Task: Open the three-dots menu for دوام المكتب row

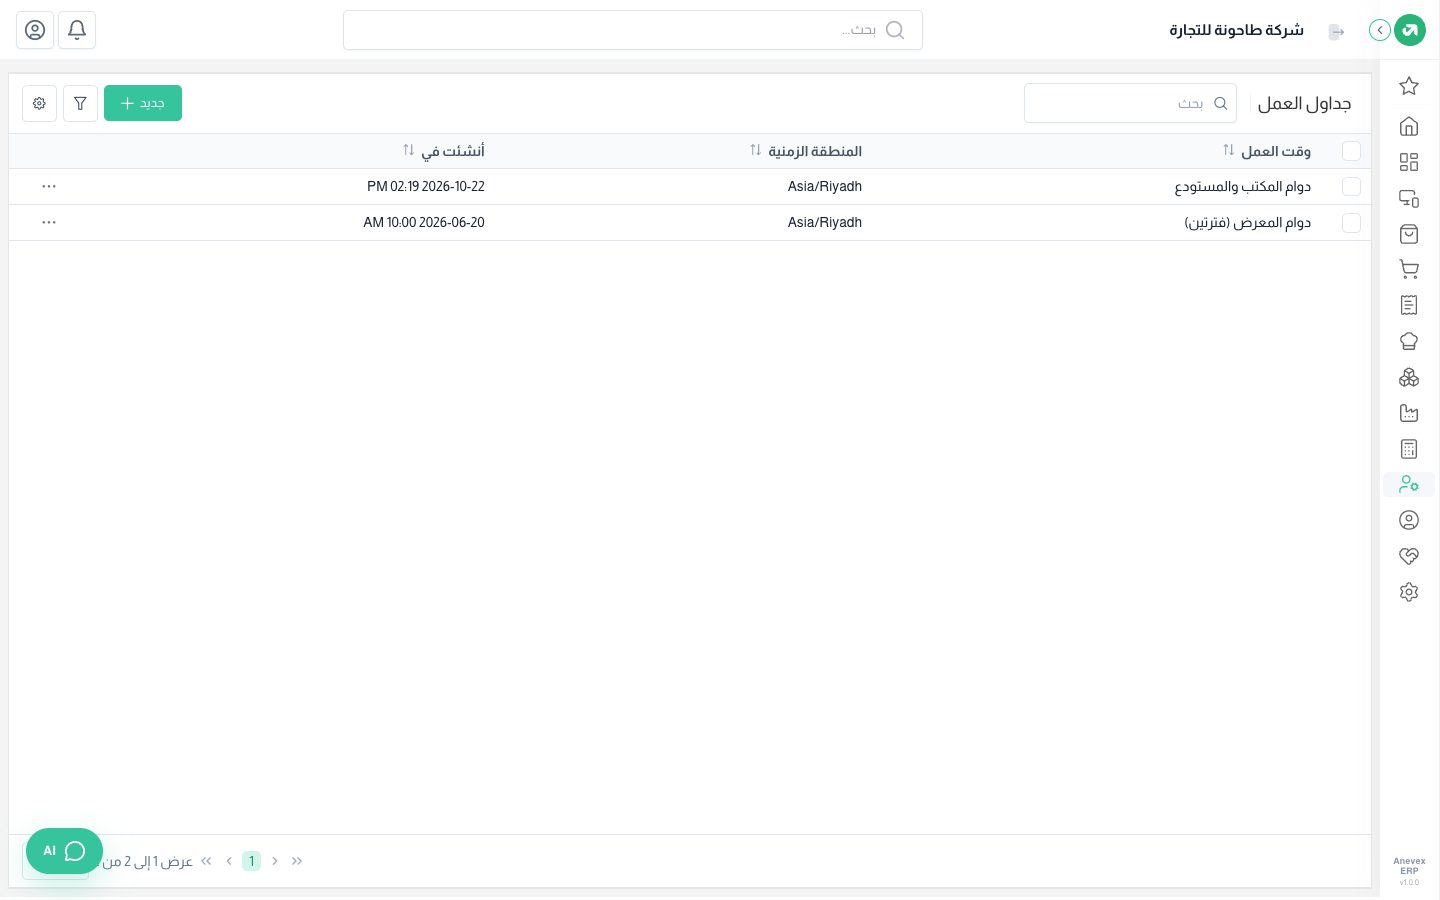Action: pyautogui.click(x=49, y=187)
